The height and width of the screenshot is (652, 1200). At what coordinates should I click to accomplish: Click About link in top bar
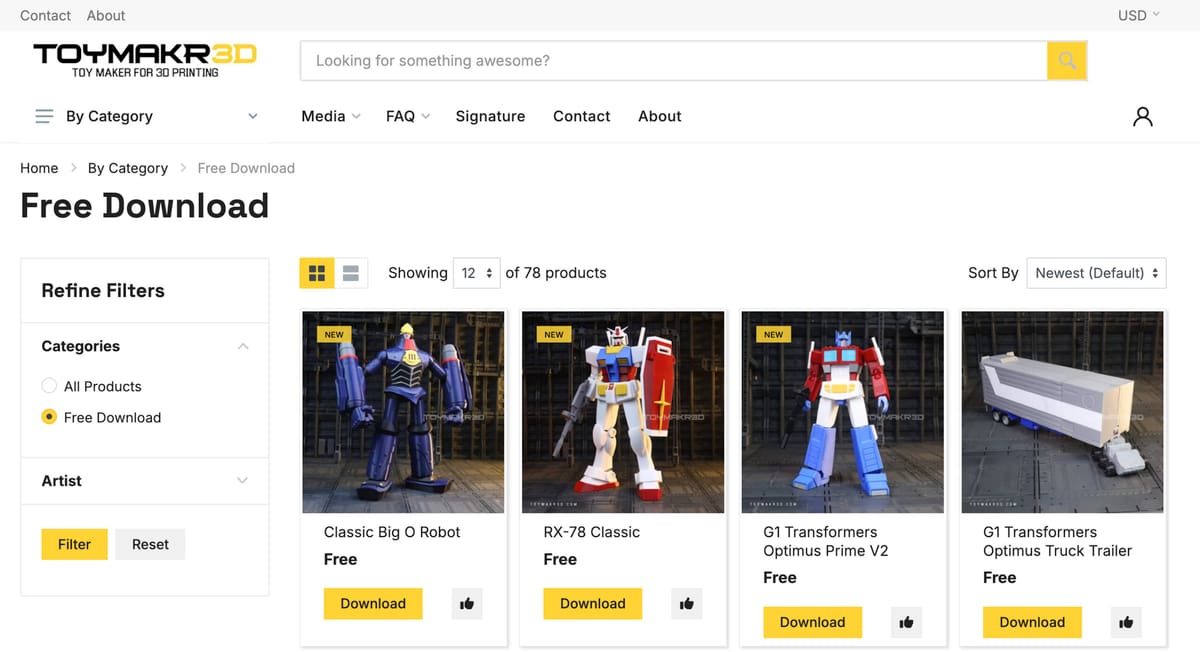pyautogui.click(x=106, y=15)
